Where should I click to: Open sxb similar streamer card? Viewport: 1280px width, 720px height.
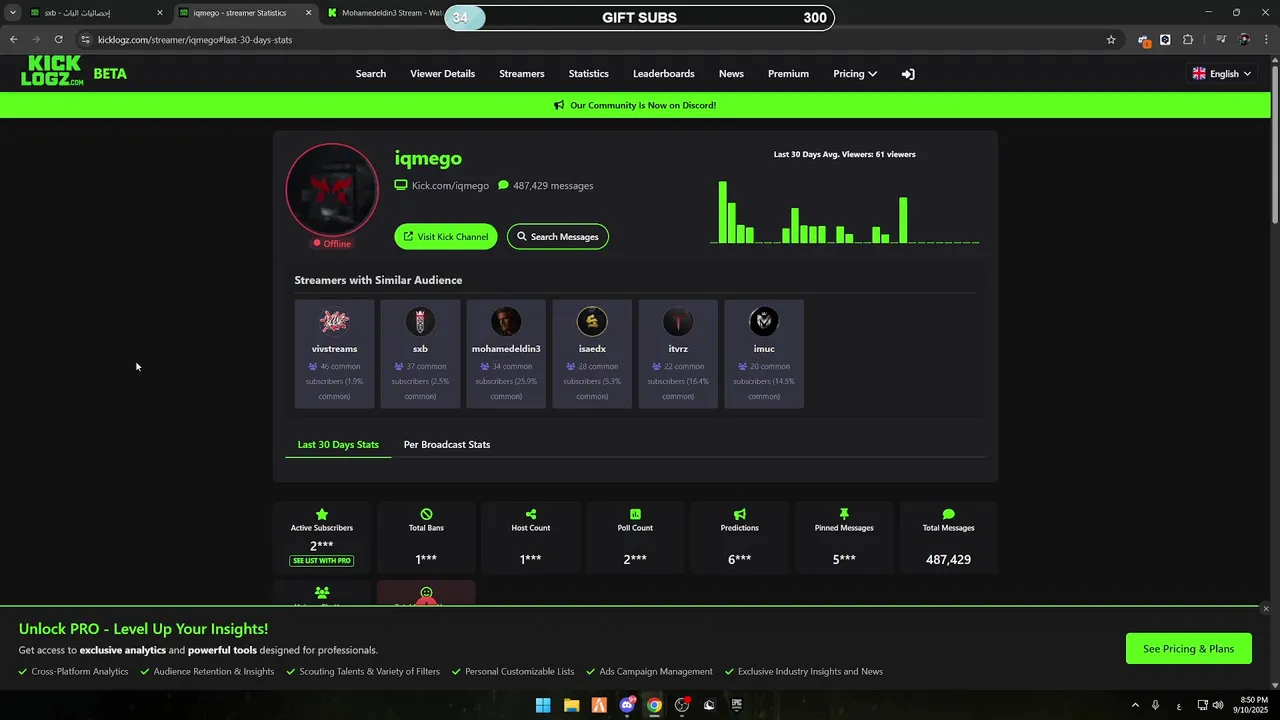click(x=420, y=354)
